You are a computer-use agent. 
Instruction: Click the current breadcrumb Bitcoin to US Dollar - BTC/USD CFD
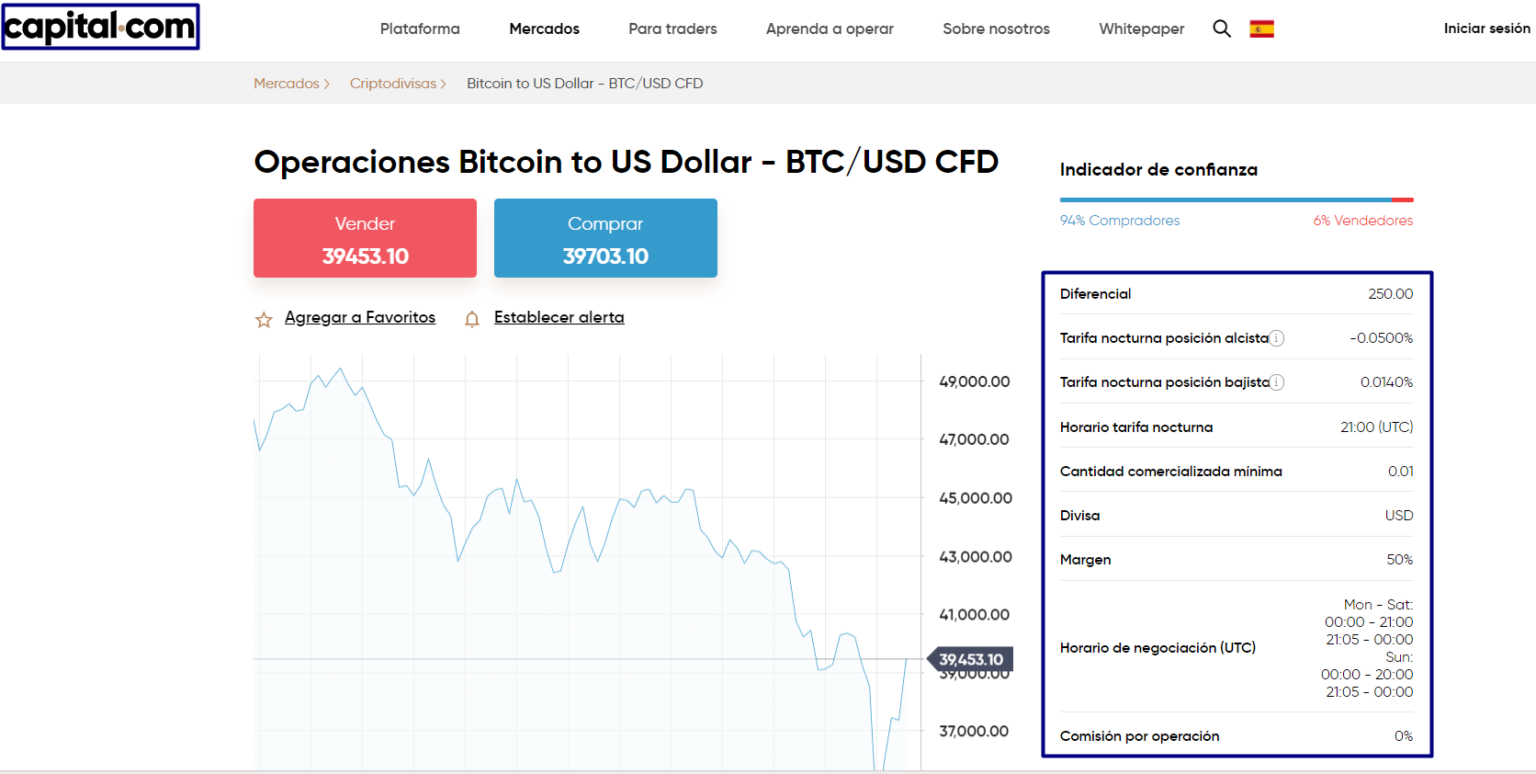[x=585, y=84]
